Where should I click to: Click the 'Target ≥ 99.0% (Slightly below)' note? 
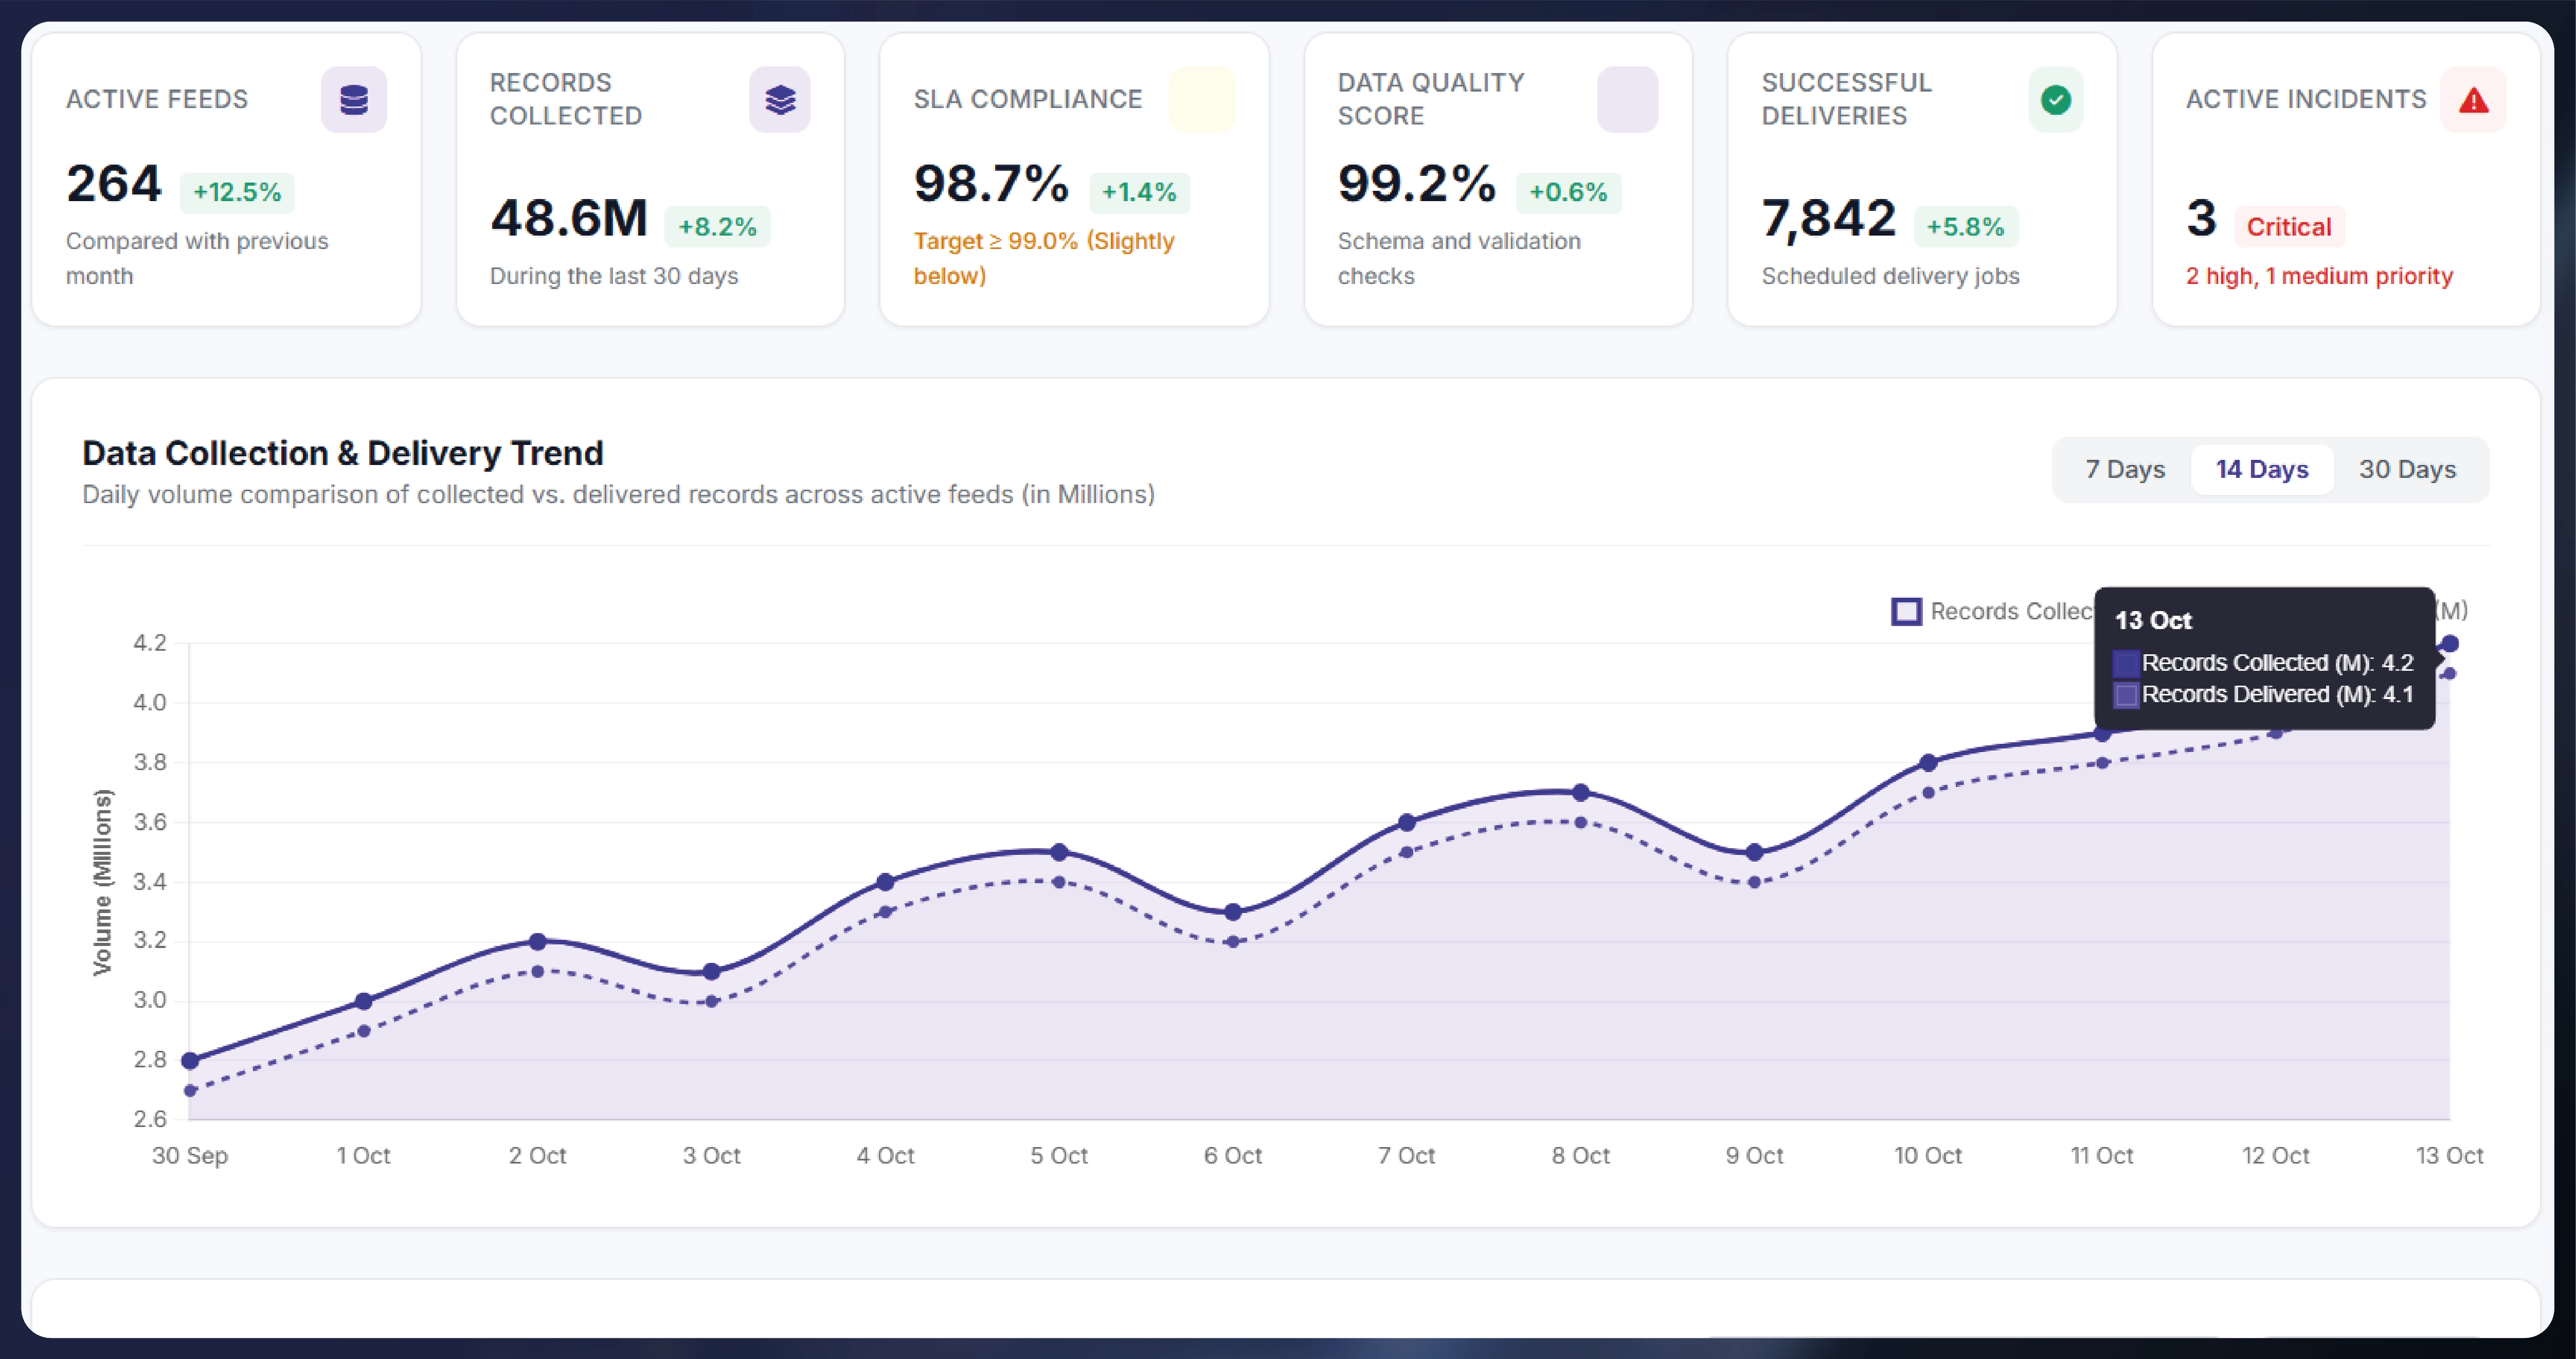(x=1044, y=258)
